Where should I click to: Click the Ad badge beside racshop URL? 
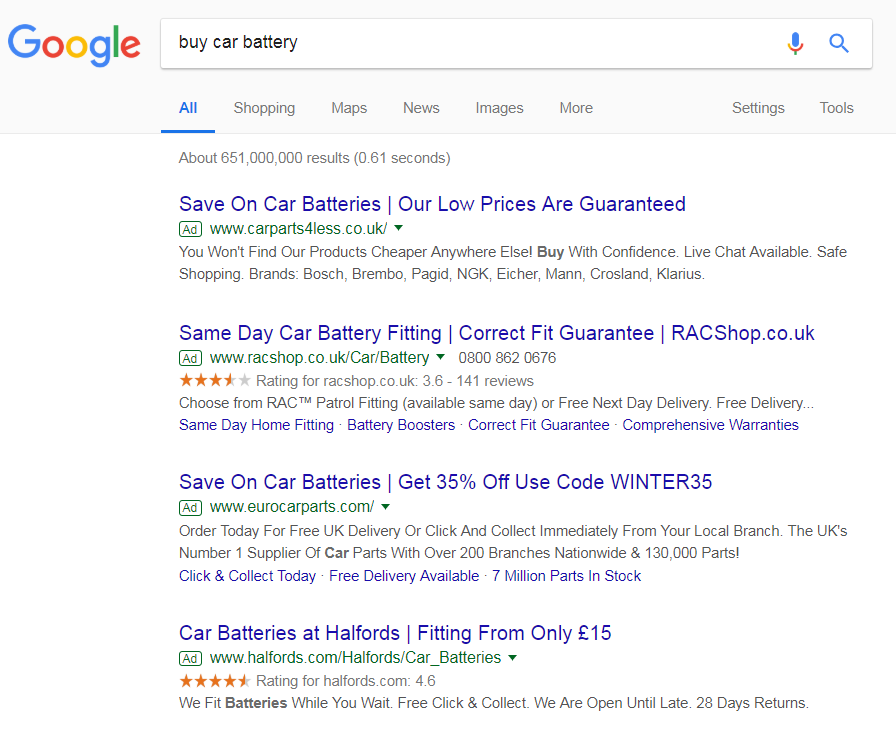pos(190,358)
